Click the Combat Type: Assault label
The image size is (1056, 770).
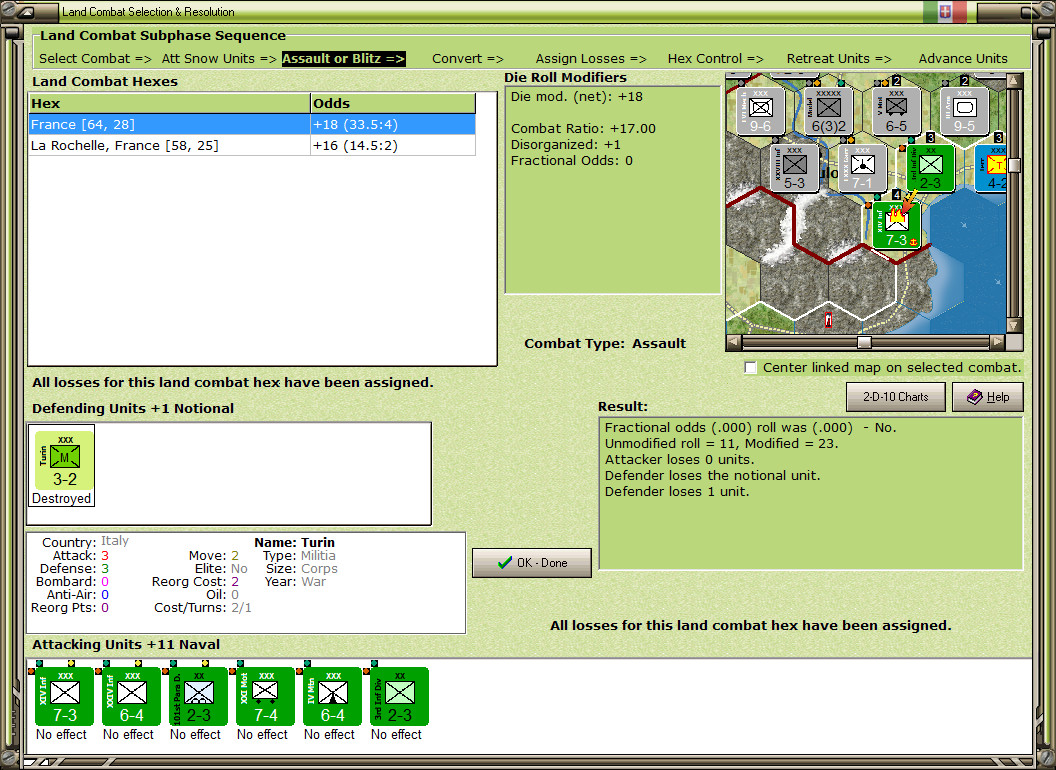click(605, 344)
